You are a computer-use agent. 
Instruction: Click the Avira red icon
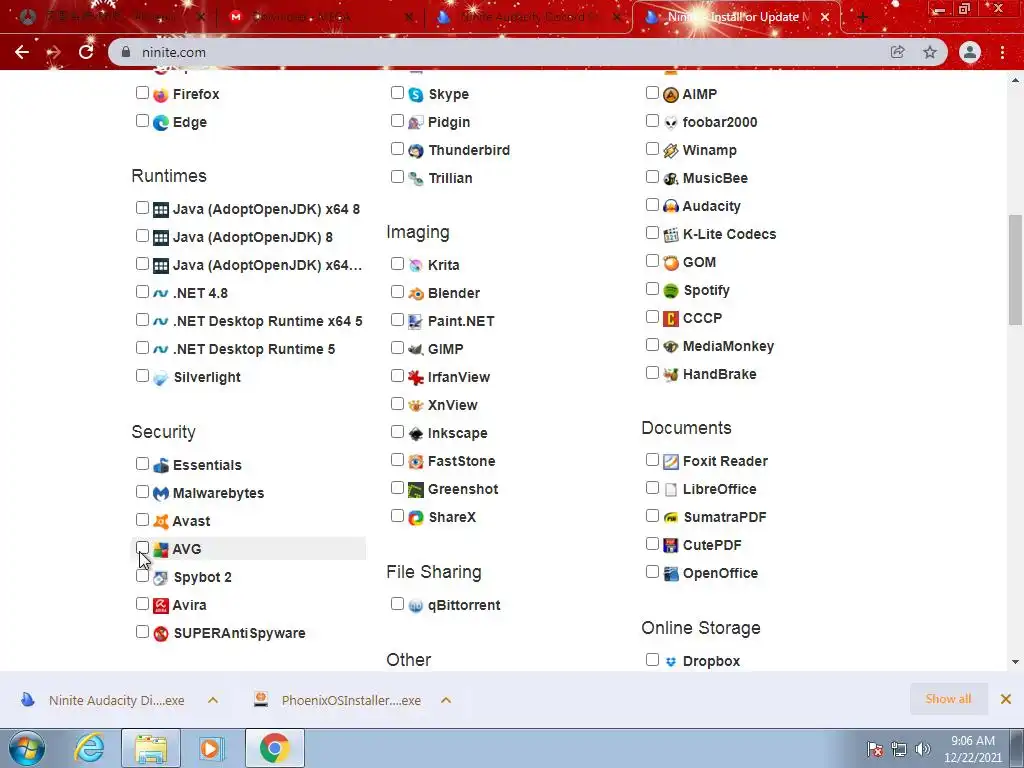[x=161, y=605]
